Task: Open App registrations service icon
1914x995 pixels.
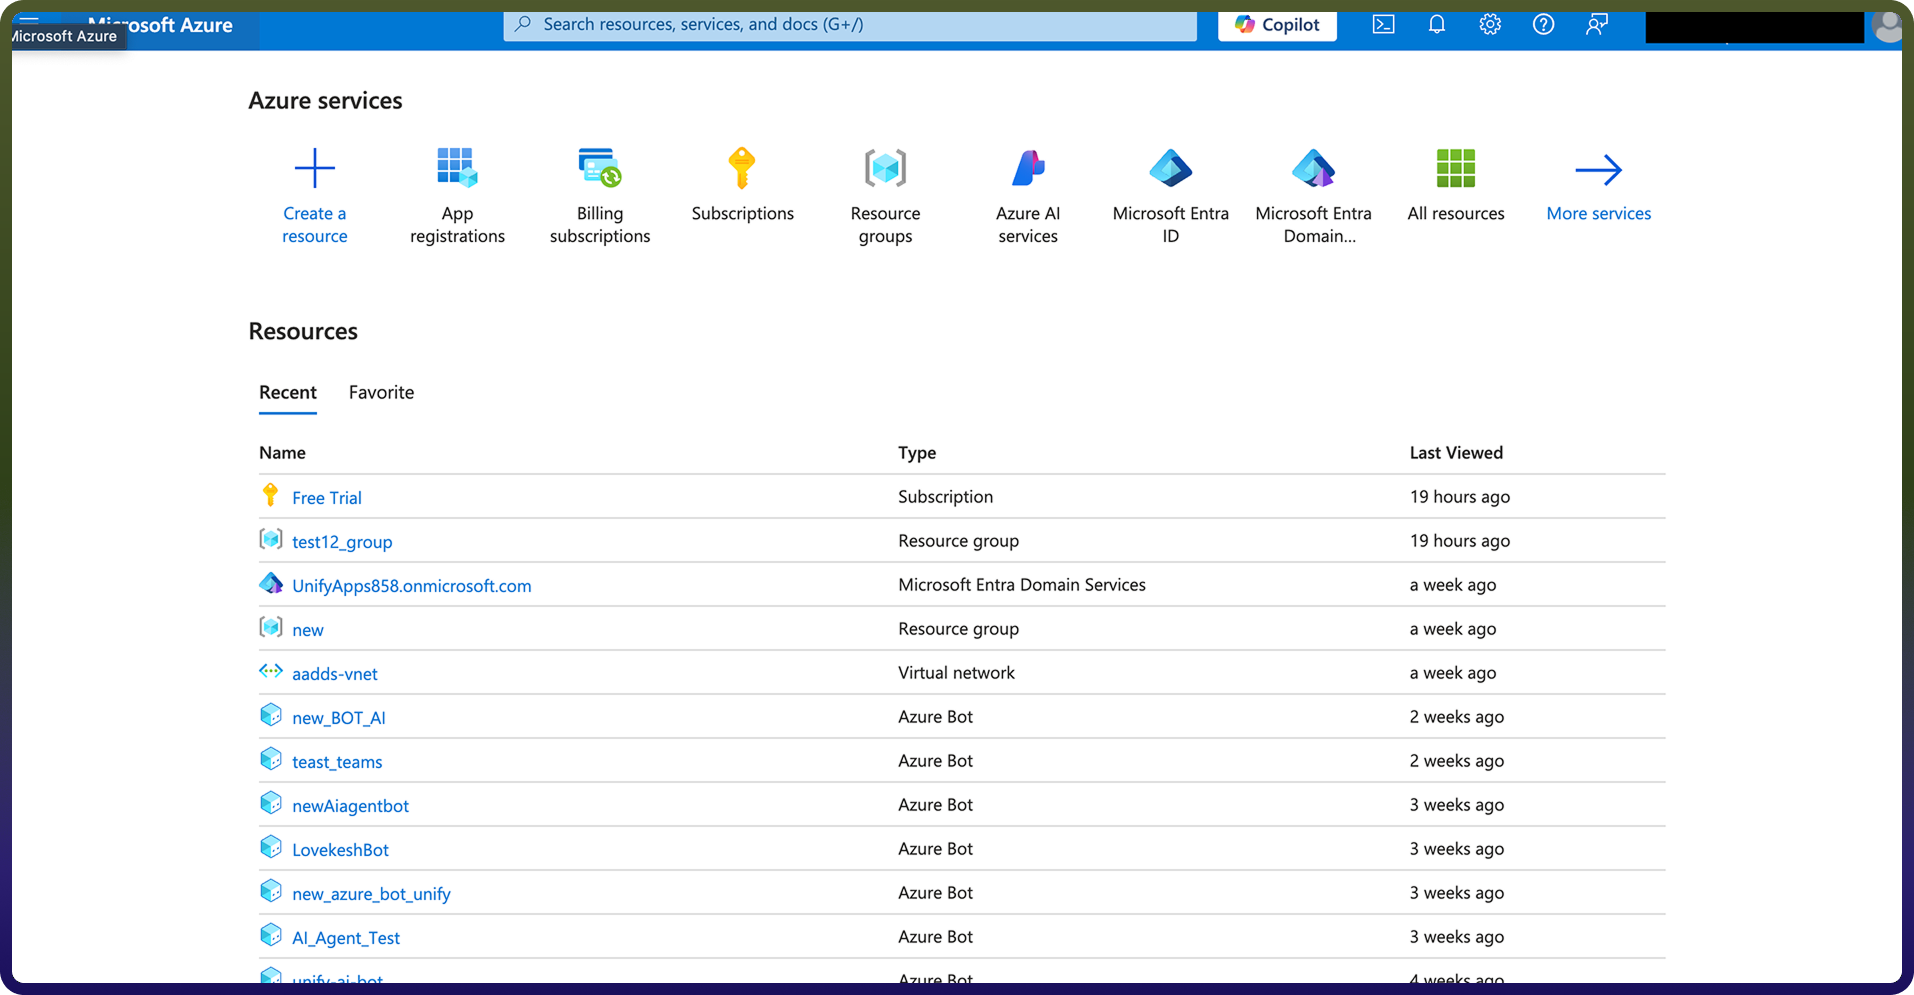Action: click(x=457, y=168)
